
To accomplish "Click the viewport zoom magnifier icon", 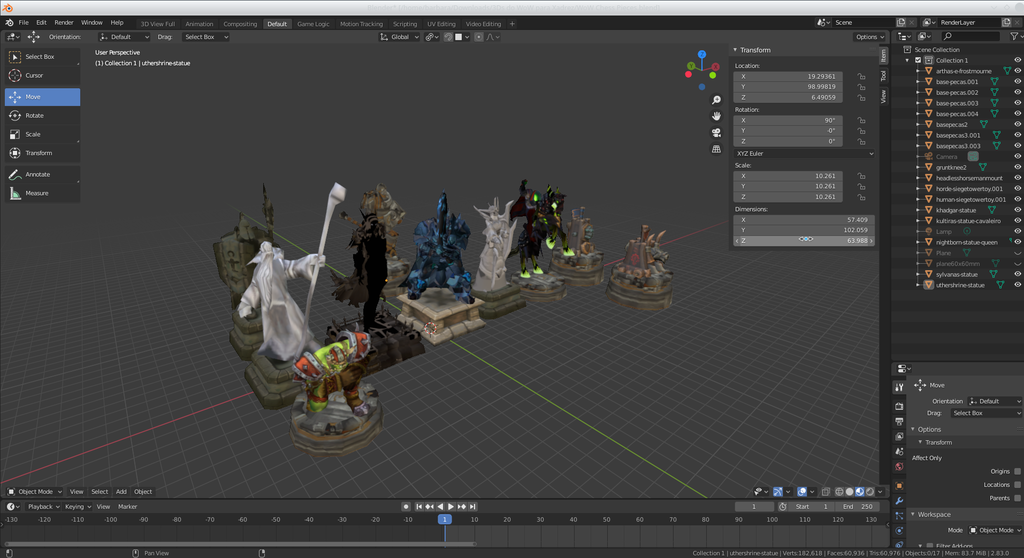I will (716, 100).
